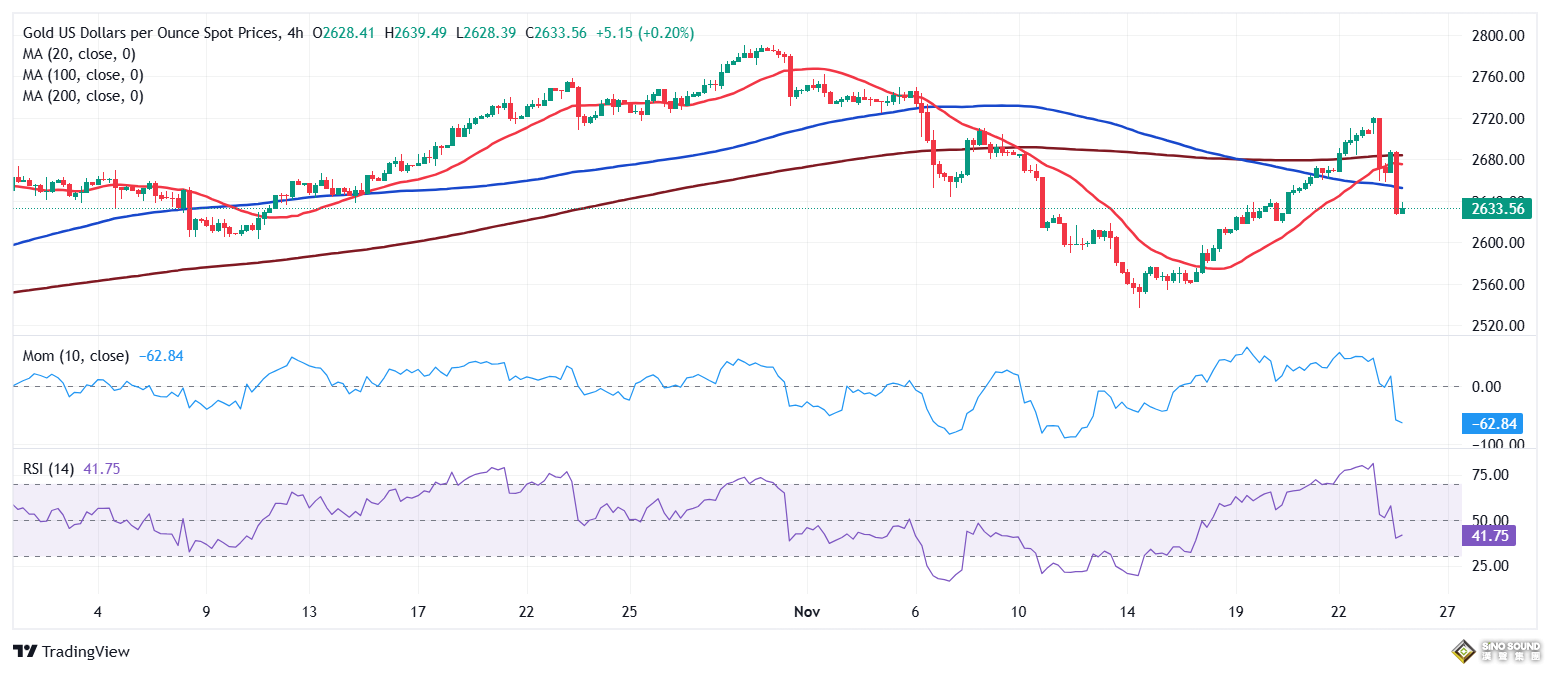The height and width of the screenshot is (673, 1550).
Task: Click the RSI value tag 41.75
Action: [1490, 536]
